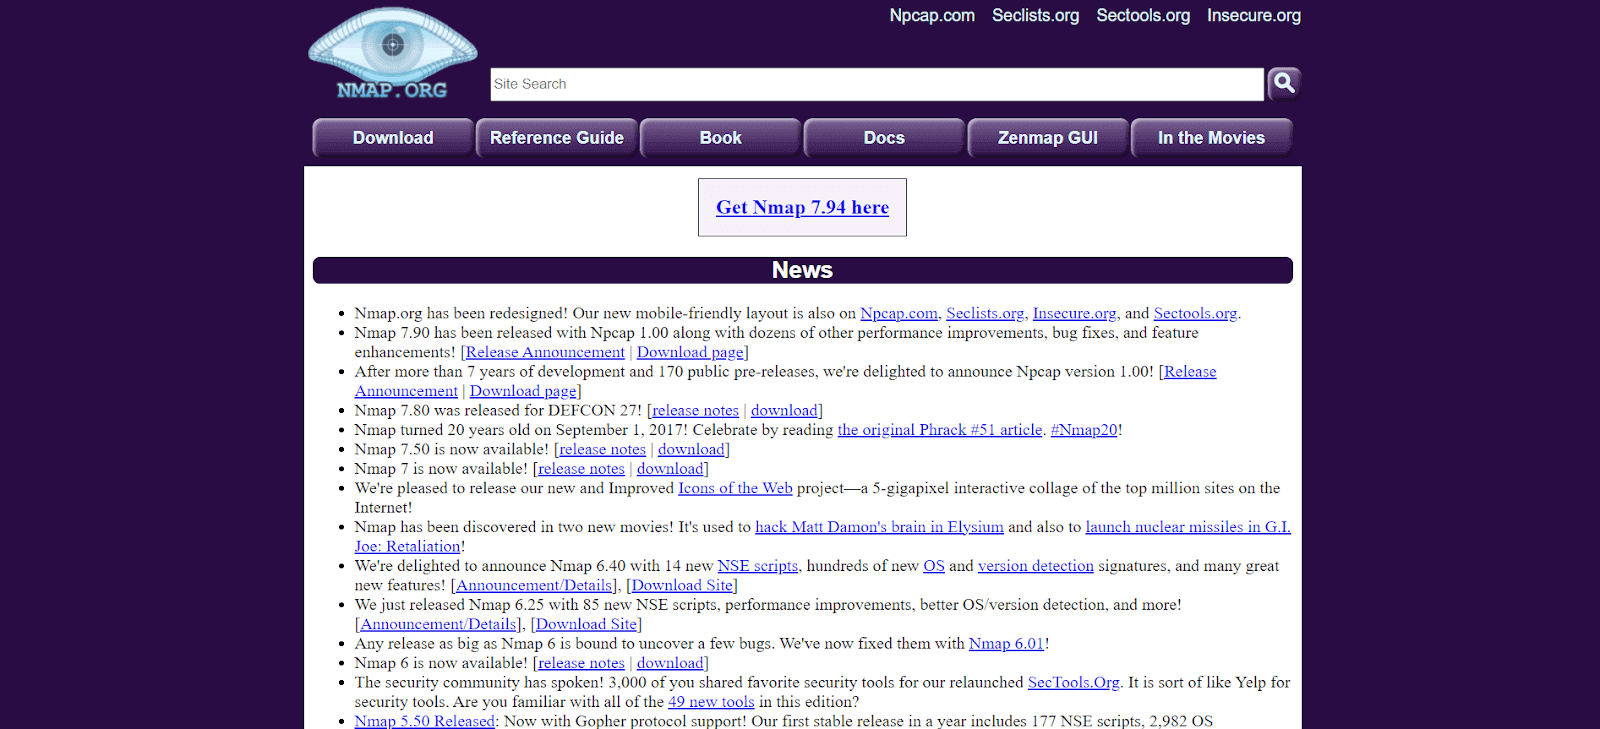Open Nmap 6 download link

coord(670,663)
